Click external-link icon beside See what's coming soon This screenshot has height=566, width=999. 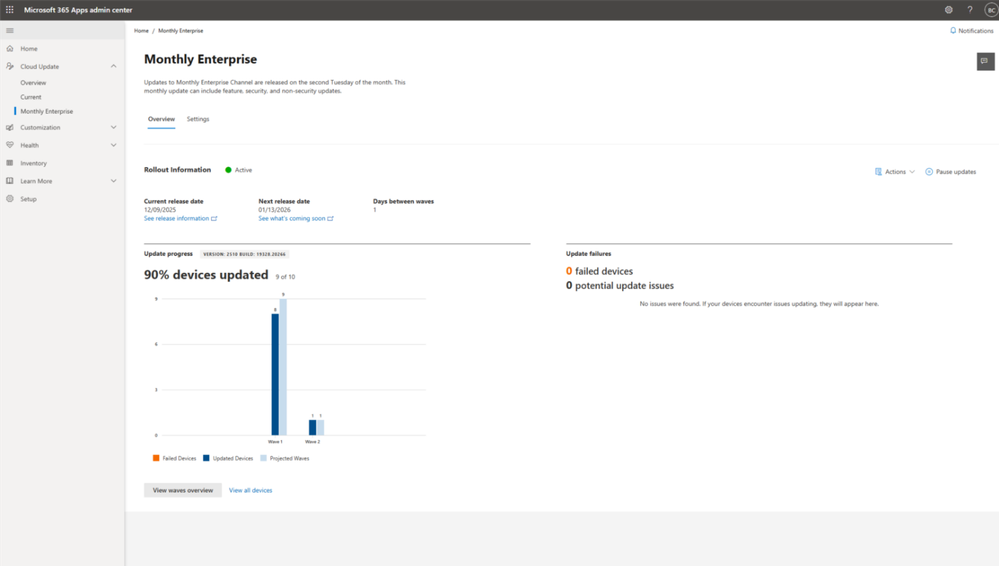tap(330, 219)
